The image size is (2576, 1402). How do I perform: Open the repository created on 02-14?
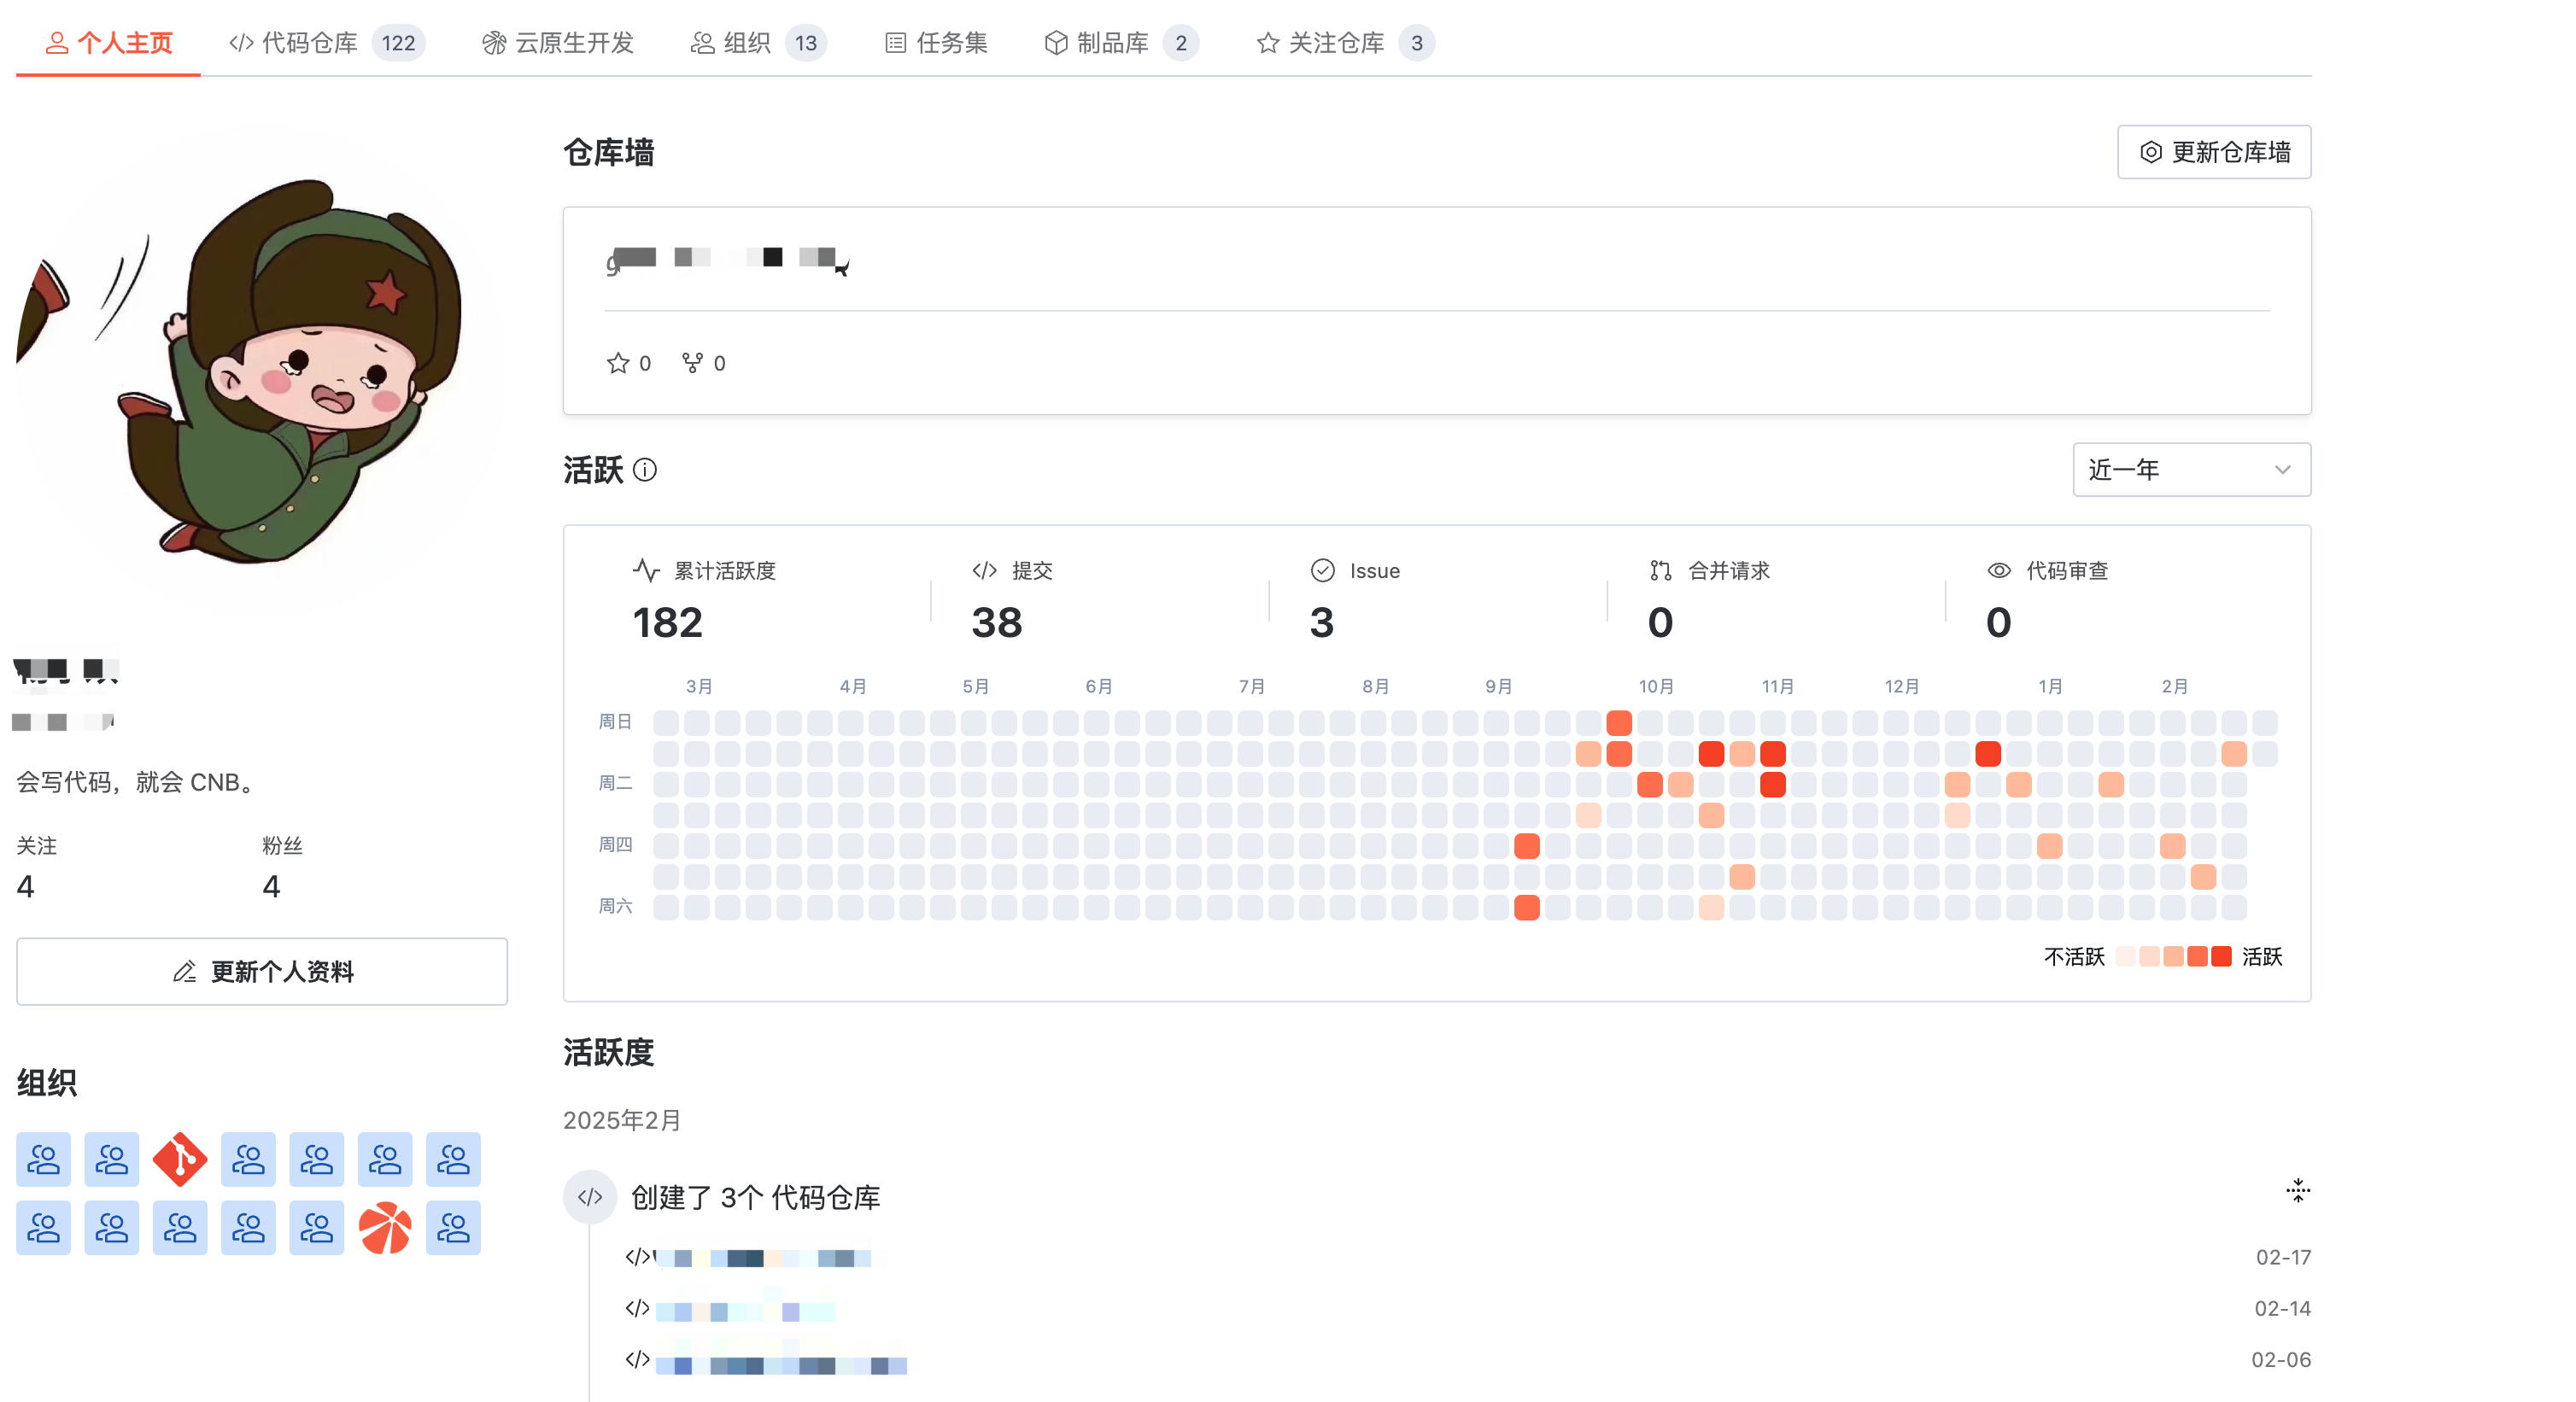click(745, 1309)
